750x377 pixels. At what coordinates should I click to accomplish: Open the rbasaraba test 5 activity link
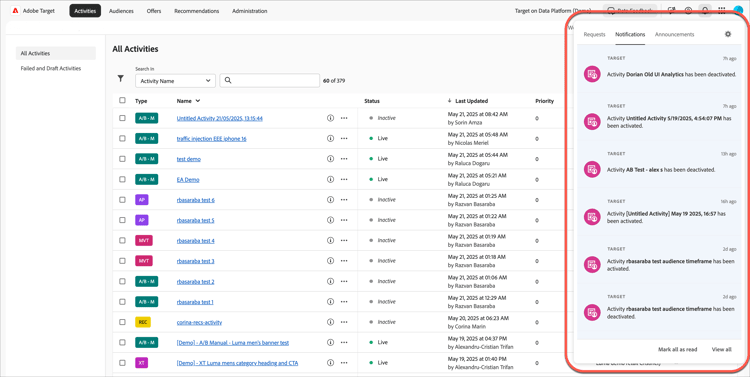(195, 221)
